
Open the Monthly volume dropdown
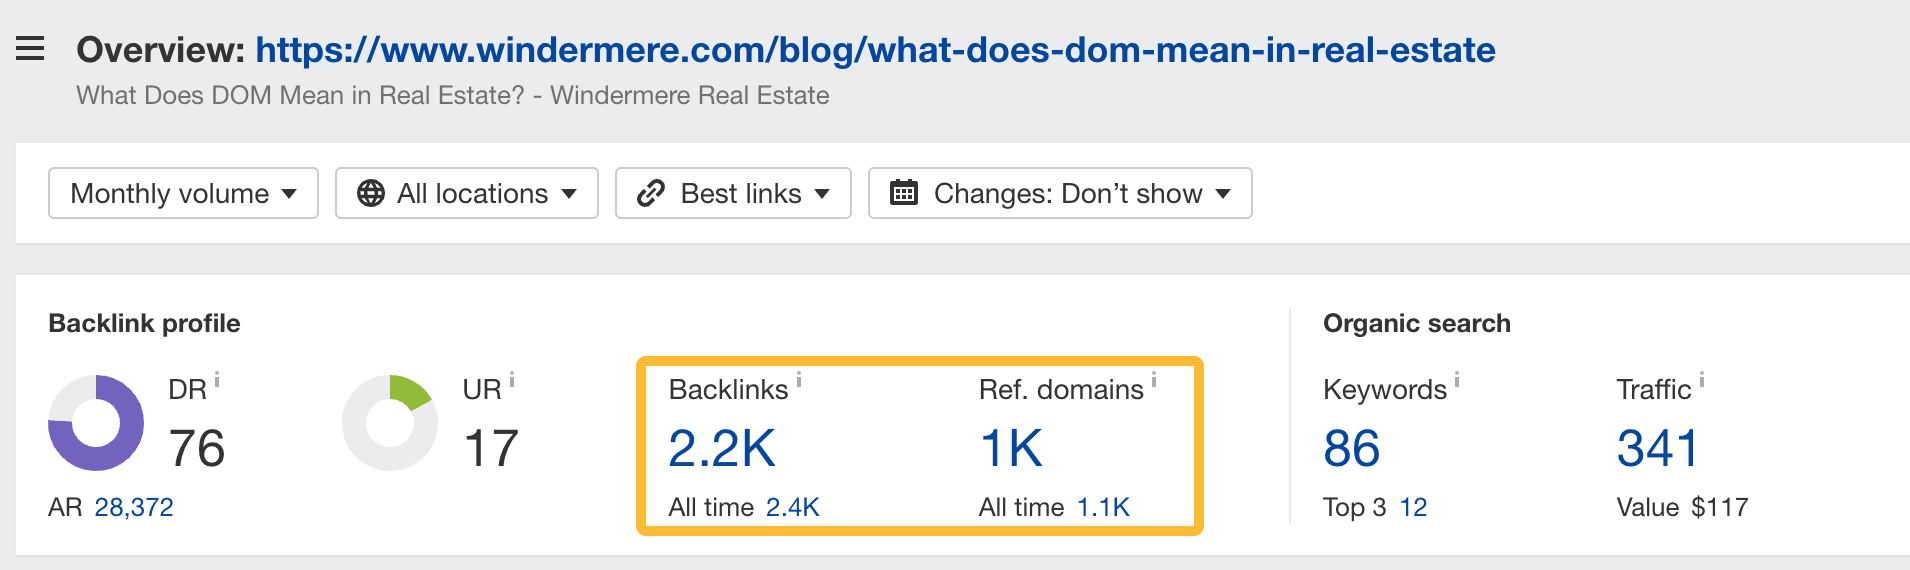pyautogui.click(x=183, y=193)
